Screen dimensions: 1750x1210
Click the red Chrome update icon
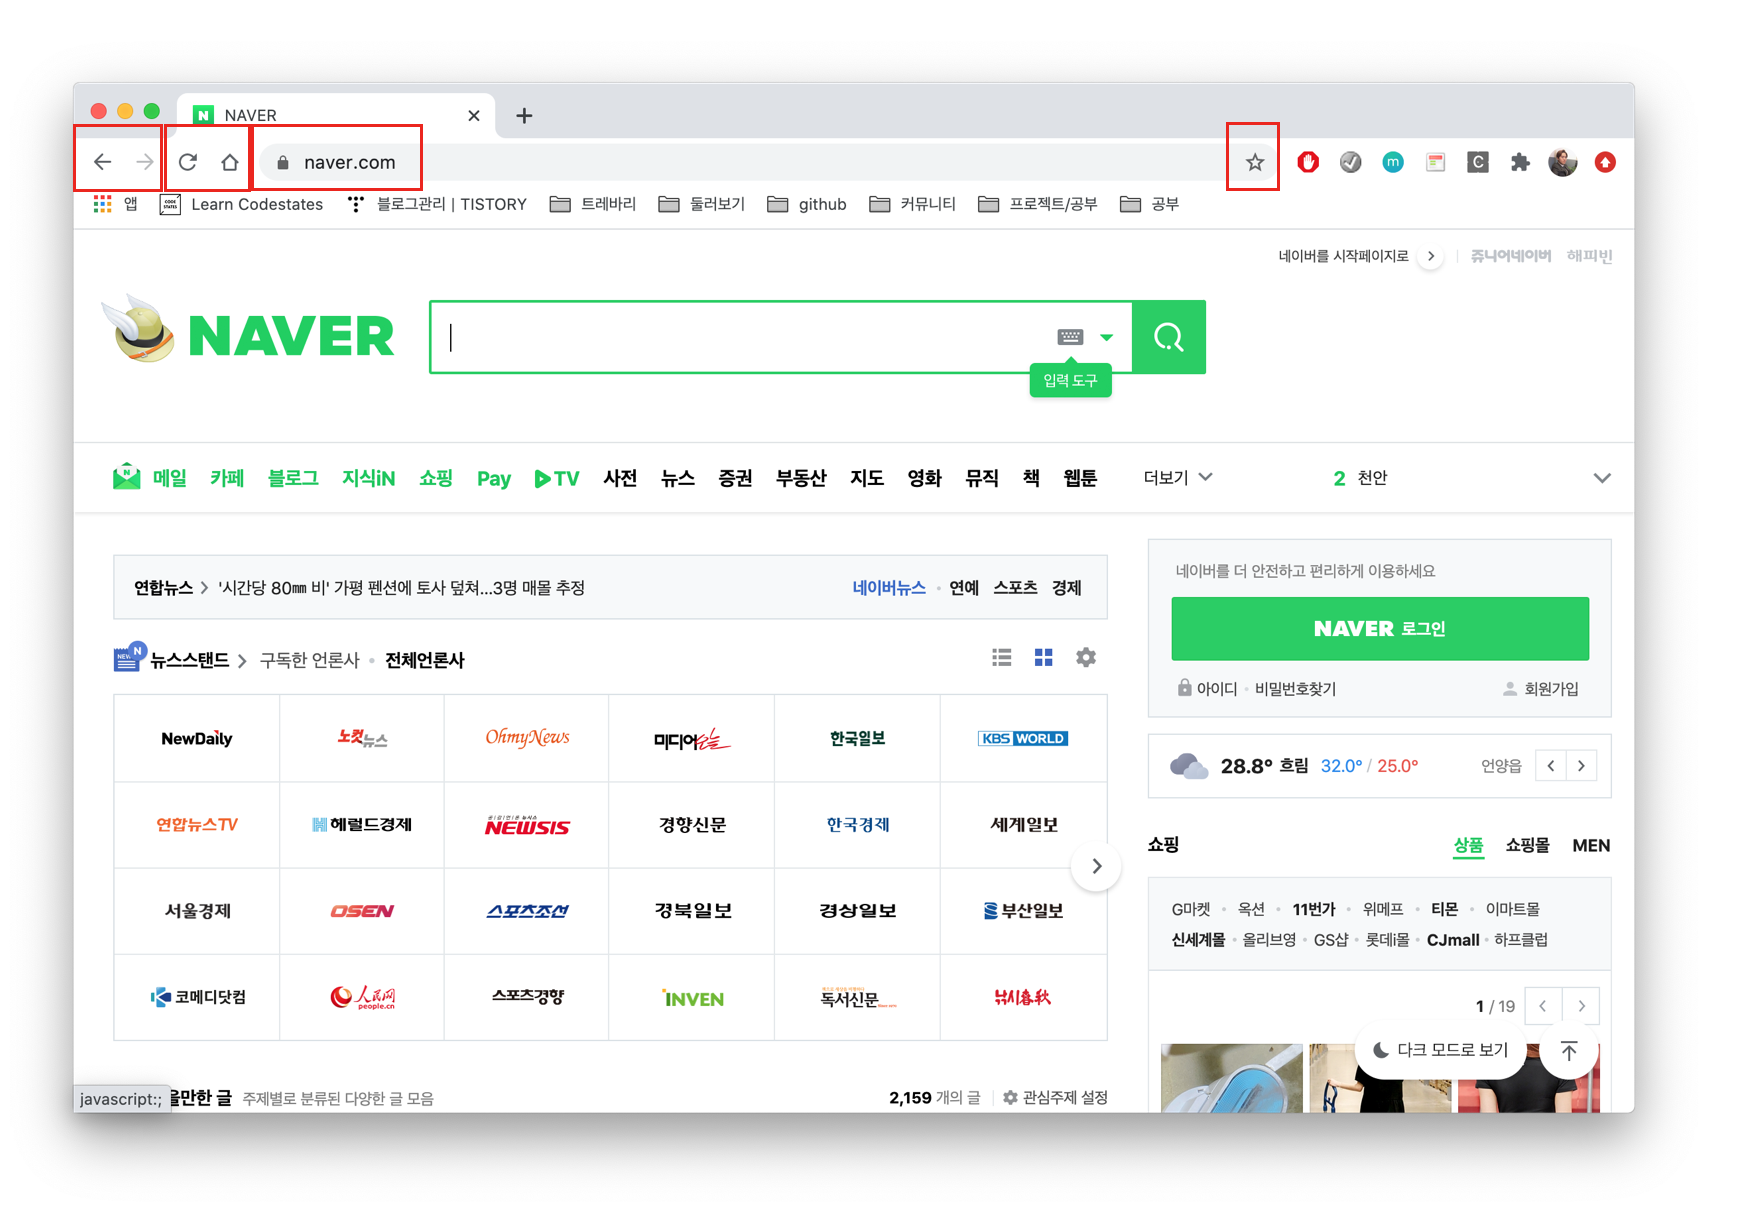click(1605, 162)
